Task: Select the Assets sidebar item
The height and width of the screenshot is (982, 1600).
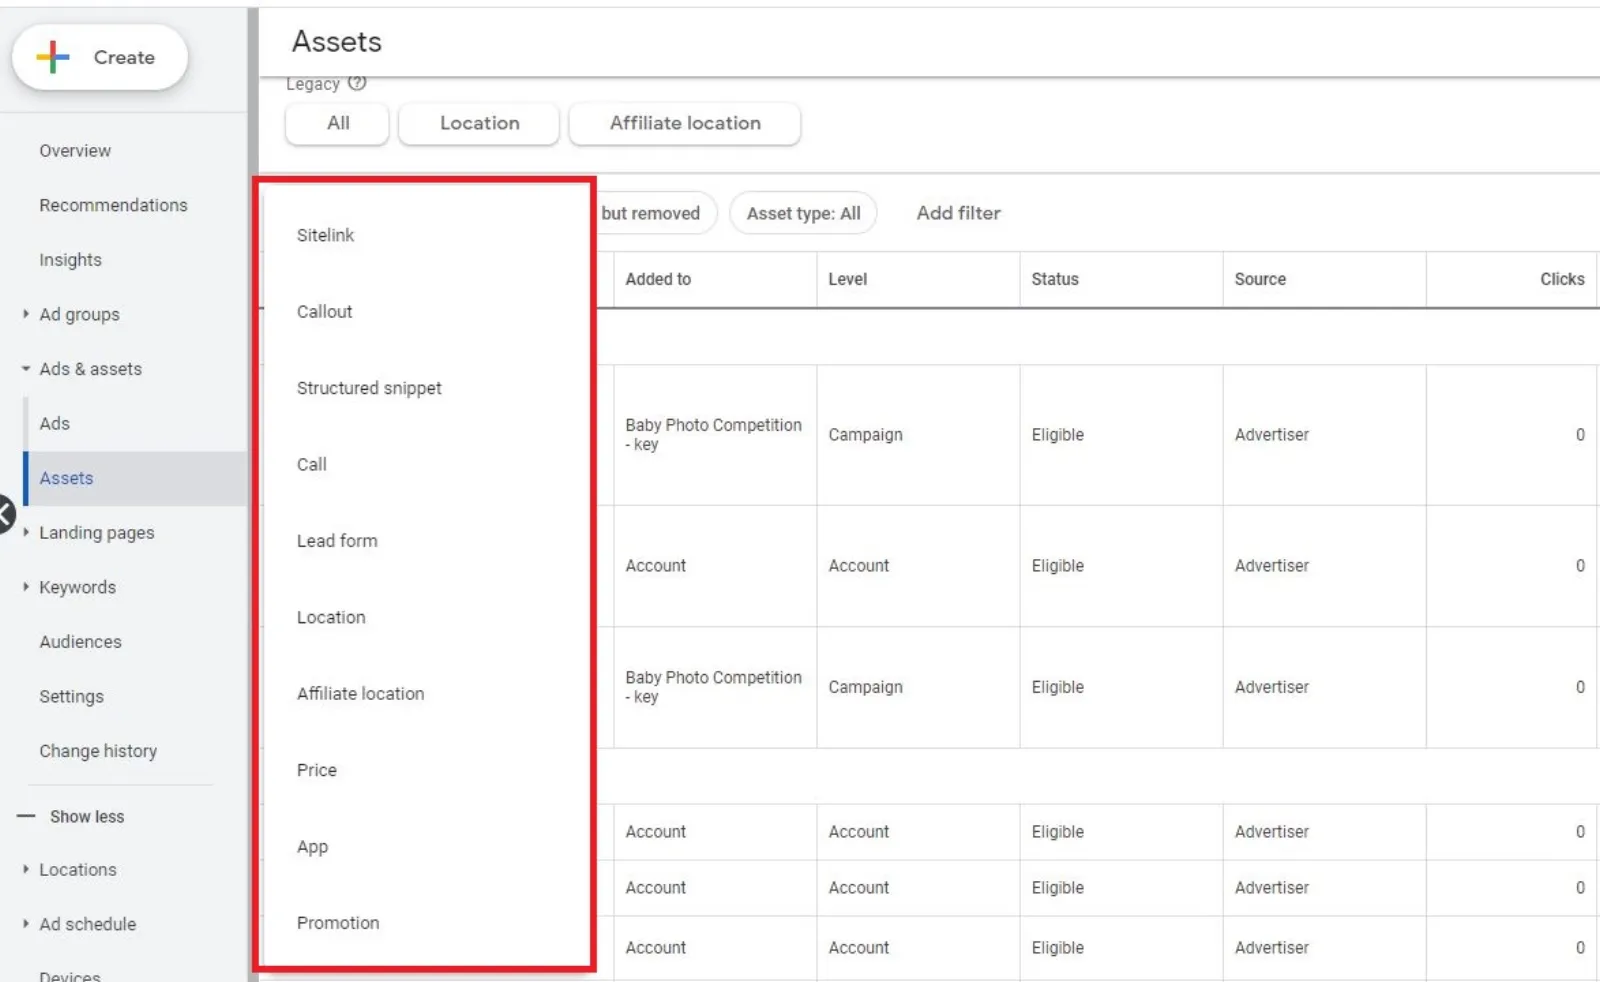Action: point(136,478)
